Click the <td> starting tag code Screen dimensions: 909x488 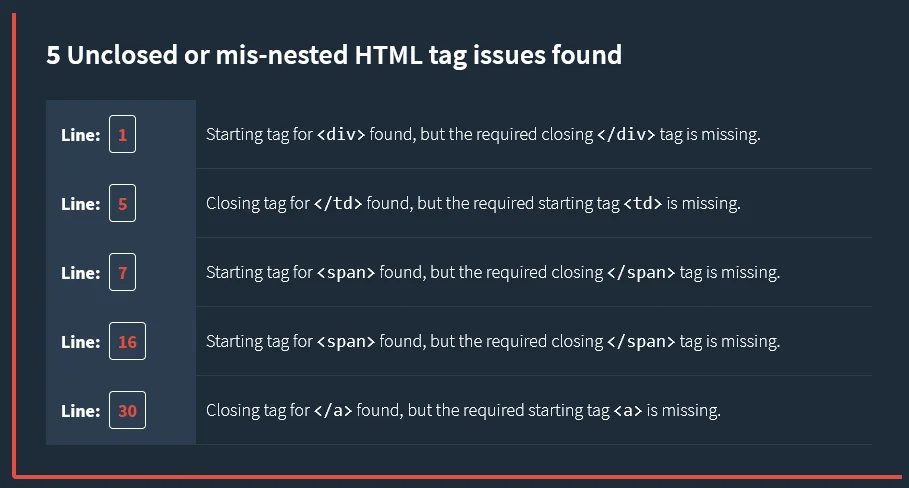643,204
